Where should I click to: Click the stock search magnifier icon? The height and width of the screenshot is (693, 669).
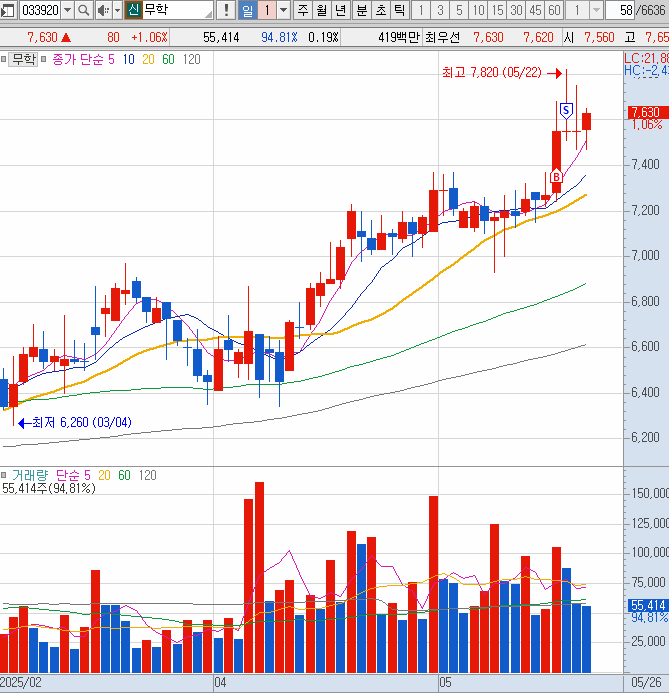[x=83, y=10]
